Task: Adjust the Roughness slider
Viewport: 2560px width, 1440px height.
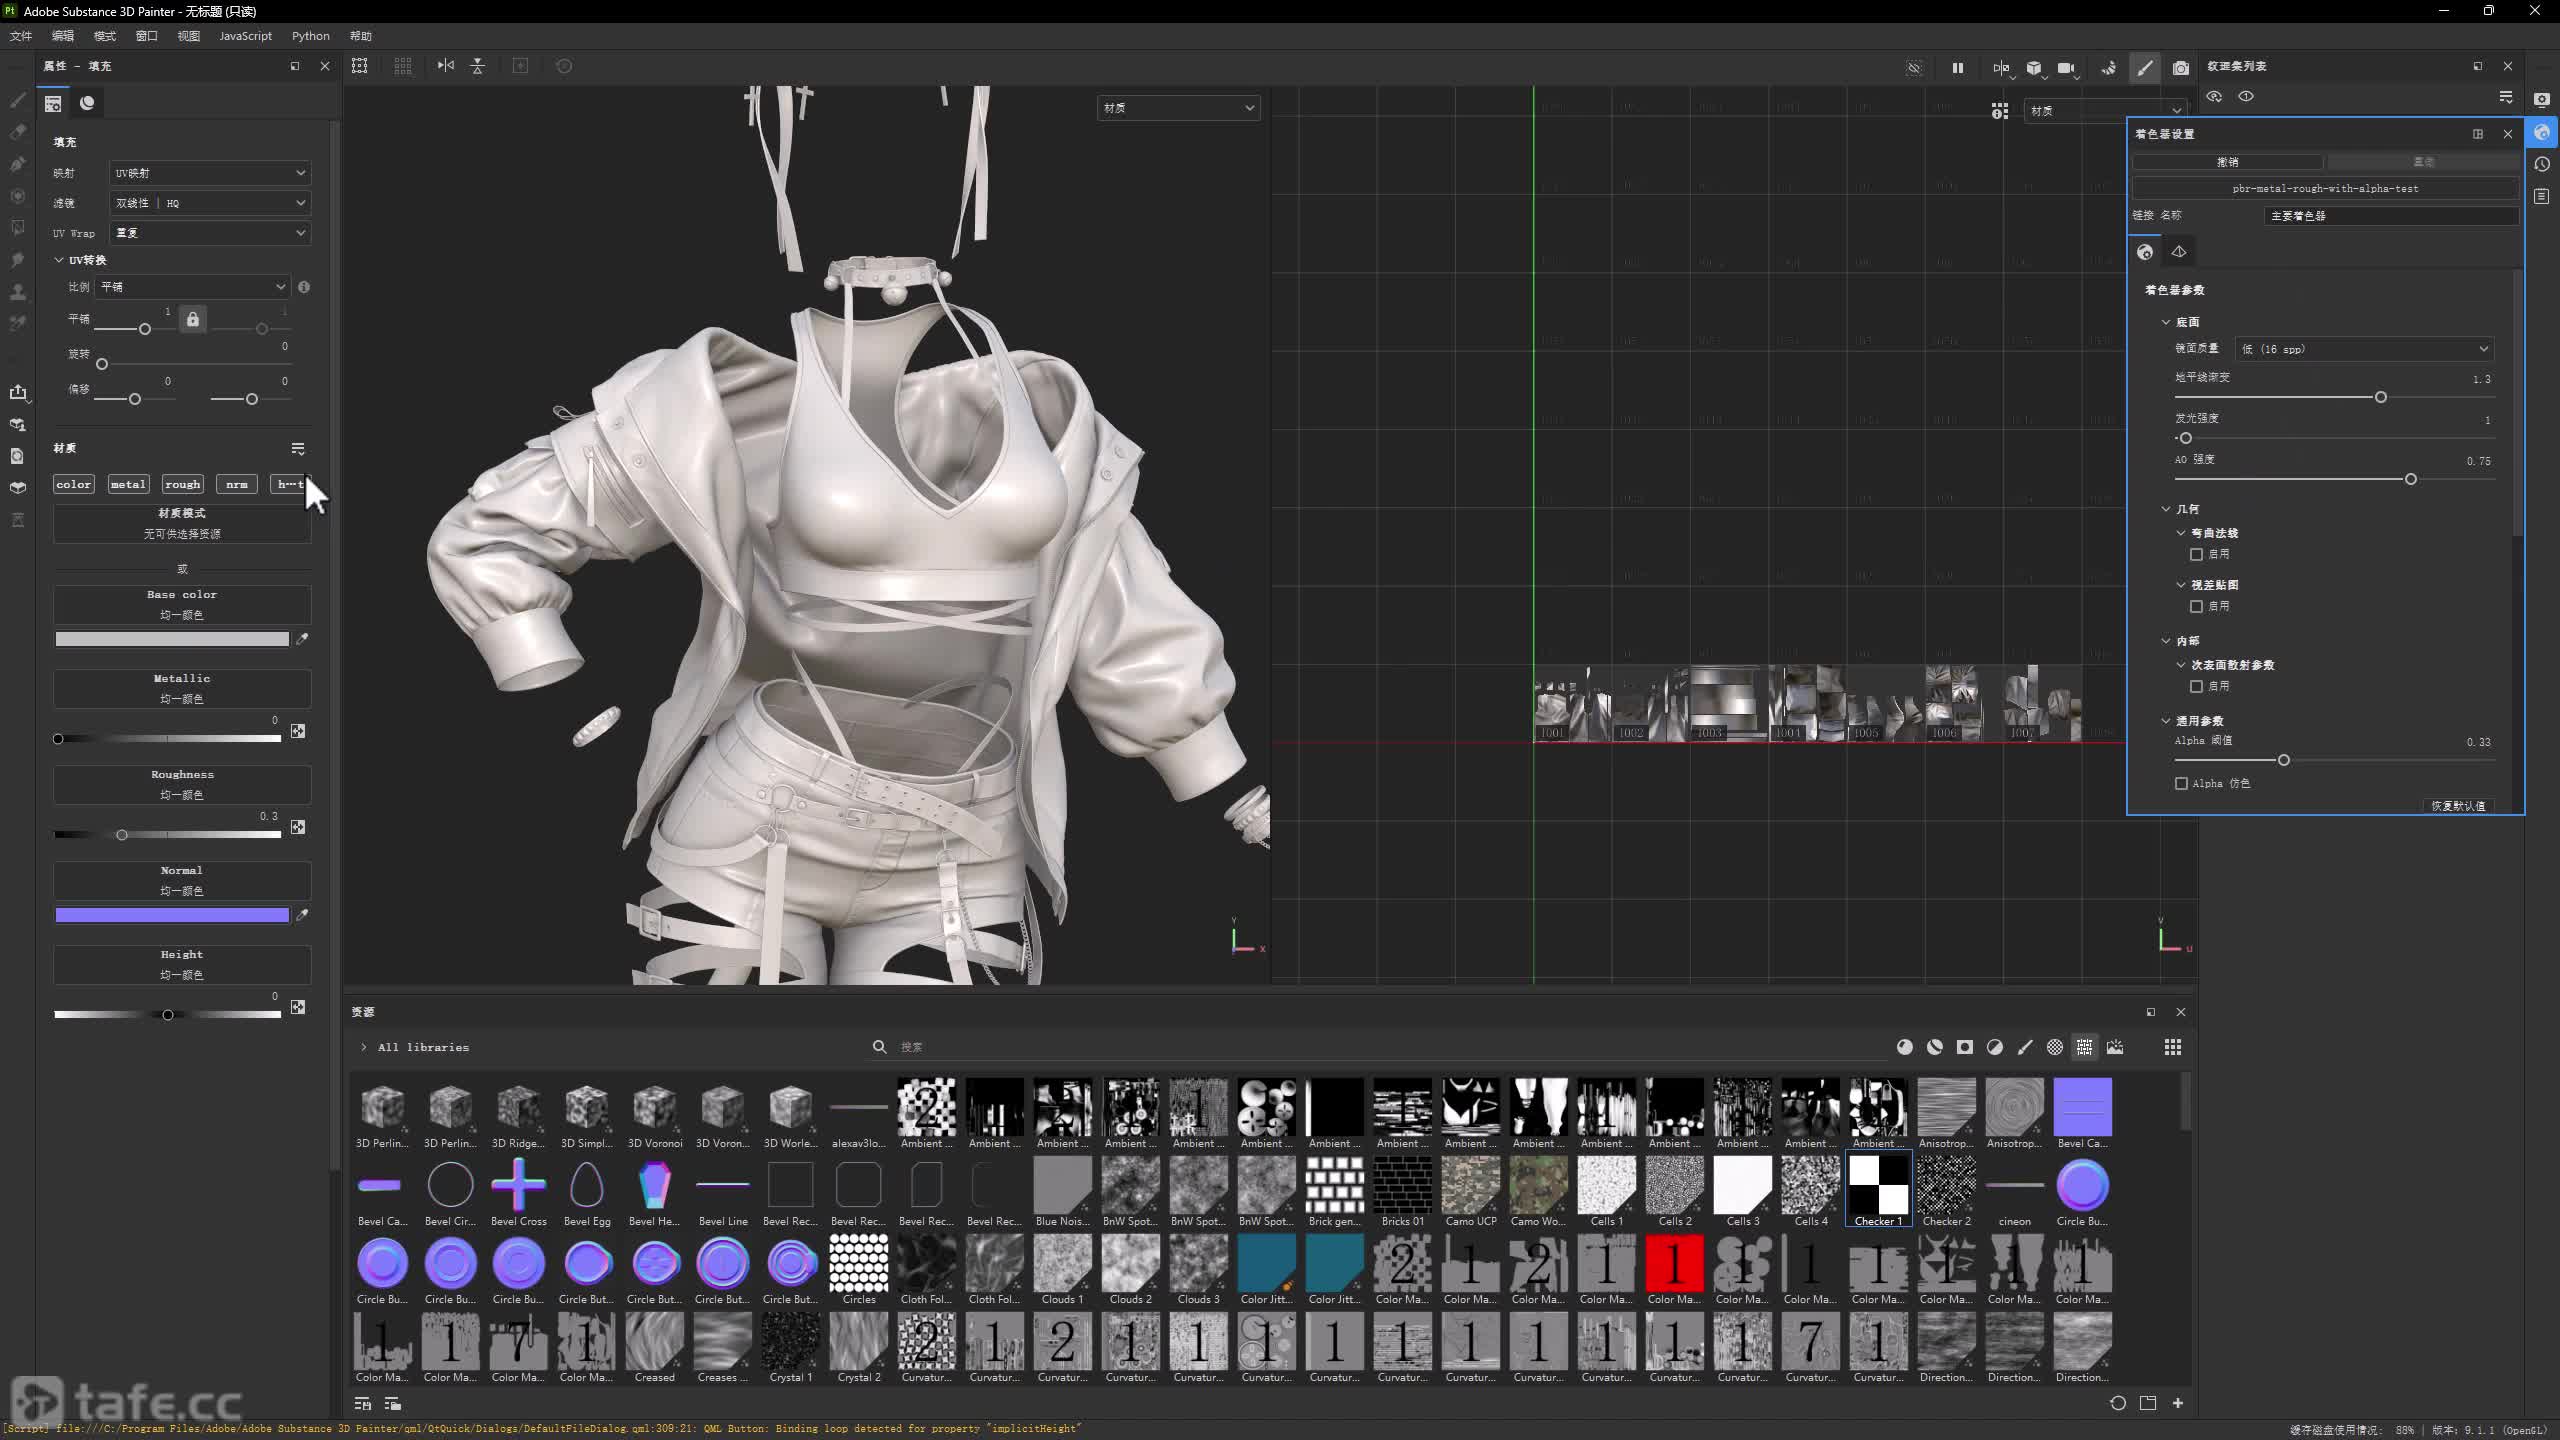Action: click(167, 835)
